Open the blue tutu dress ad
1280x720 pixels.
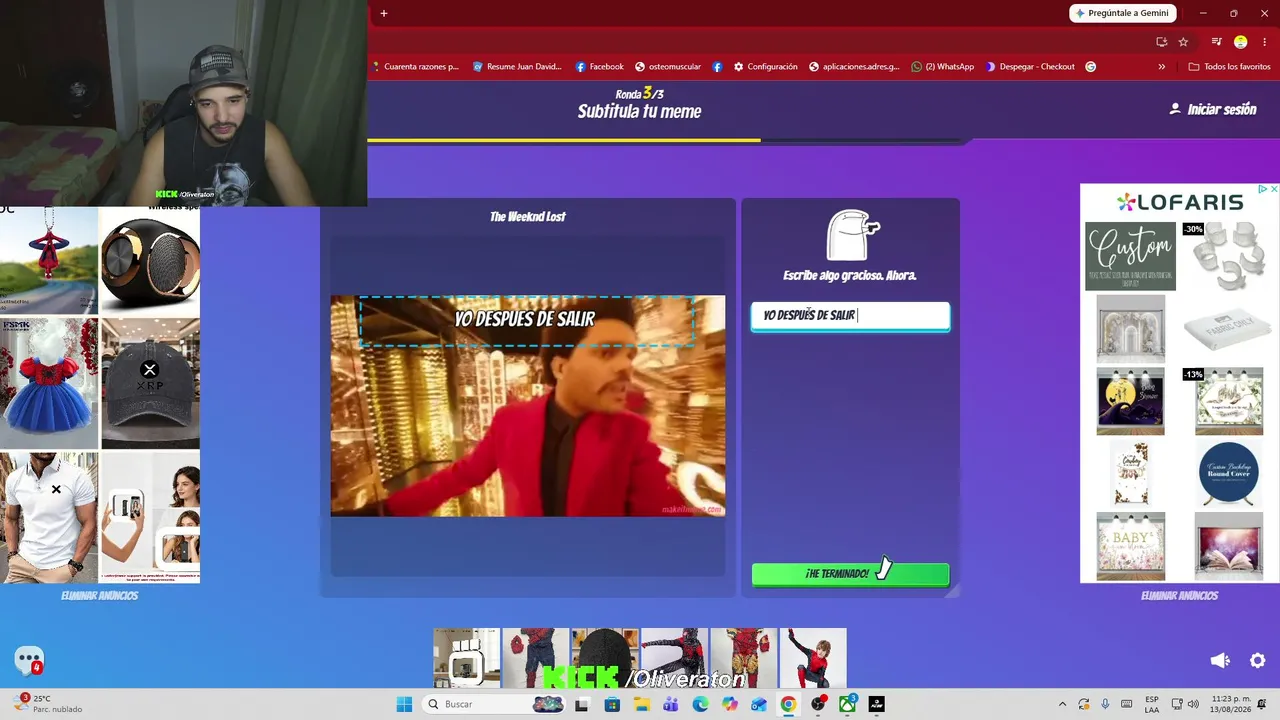(x=49, y=383)
